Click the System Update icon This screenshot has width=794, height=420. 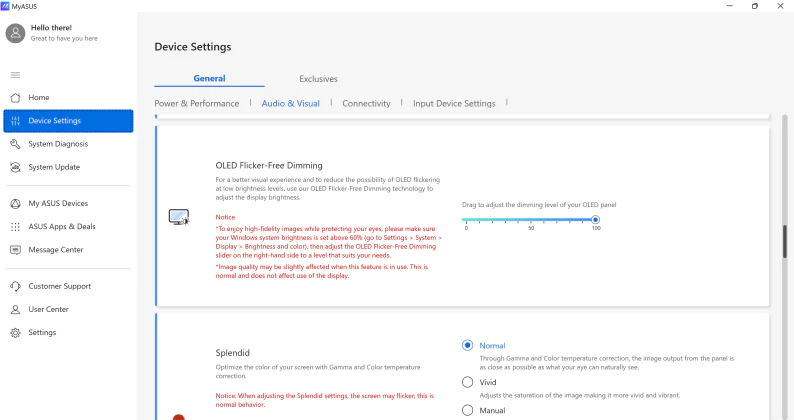pos(16,167)
